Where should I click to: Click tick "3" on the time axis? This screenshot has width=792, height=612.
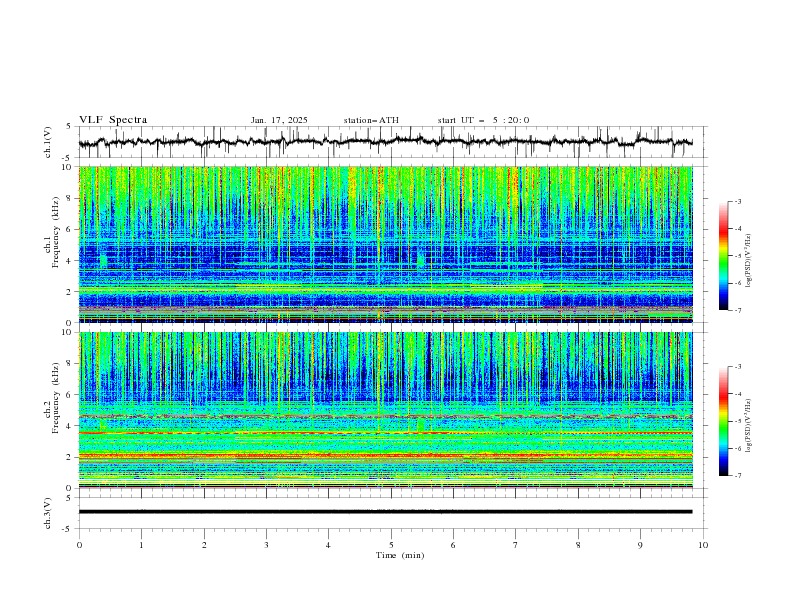[266, 545]
